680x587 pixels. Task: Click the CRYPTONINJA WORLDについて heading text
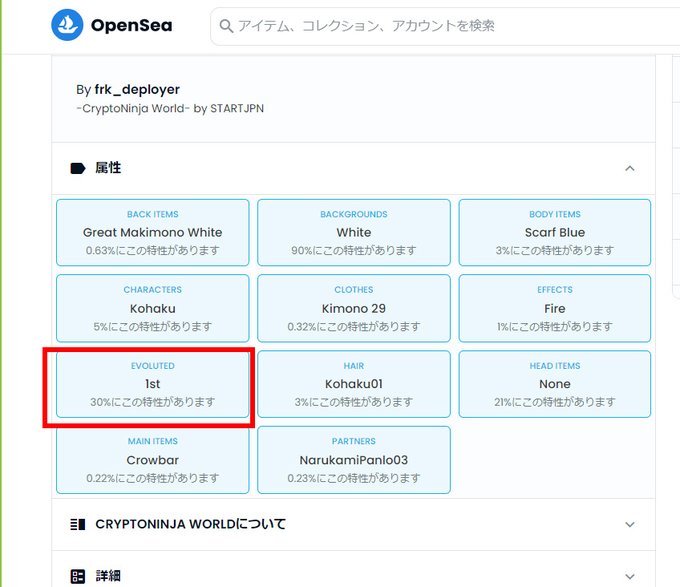[190, 524]
